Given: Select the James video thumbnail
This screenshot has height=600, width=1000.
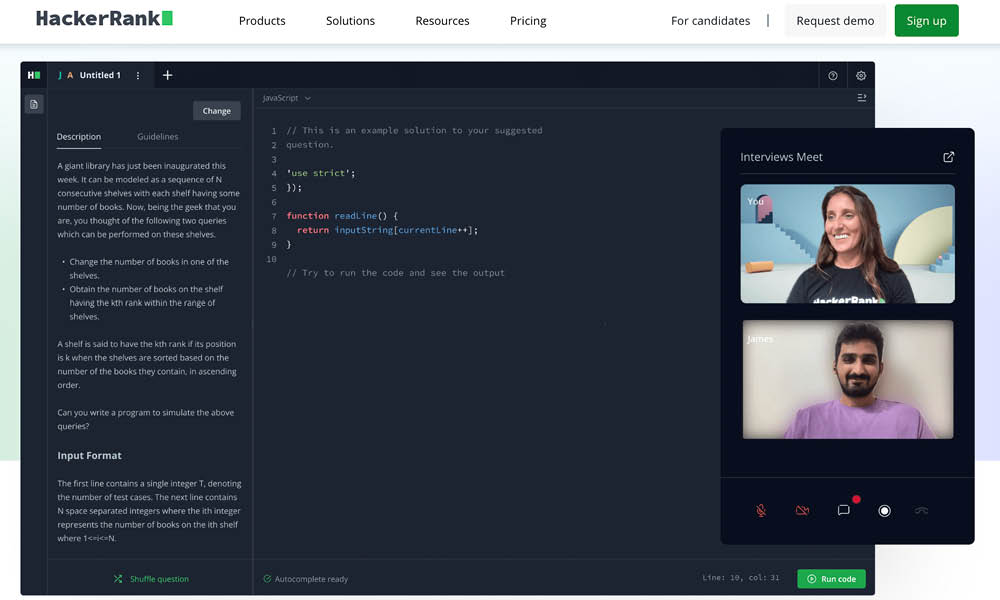Looking at the screenshot, I should click(848, 379).
